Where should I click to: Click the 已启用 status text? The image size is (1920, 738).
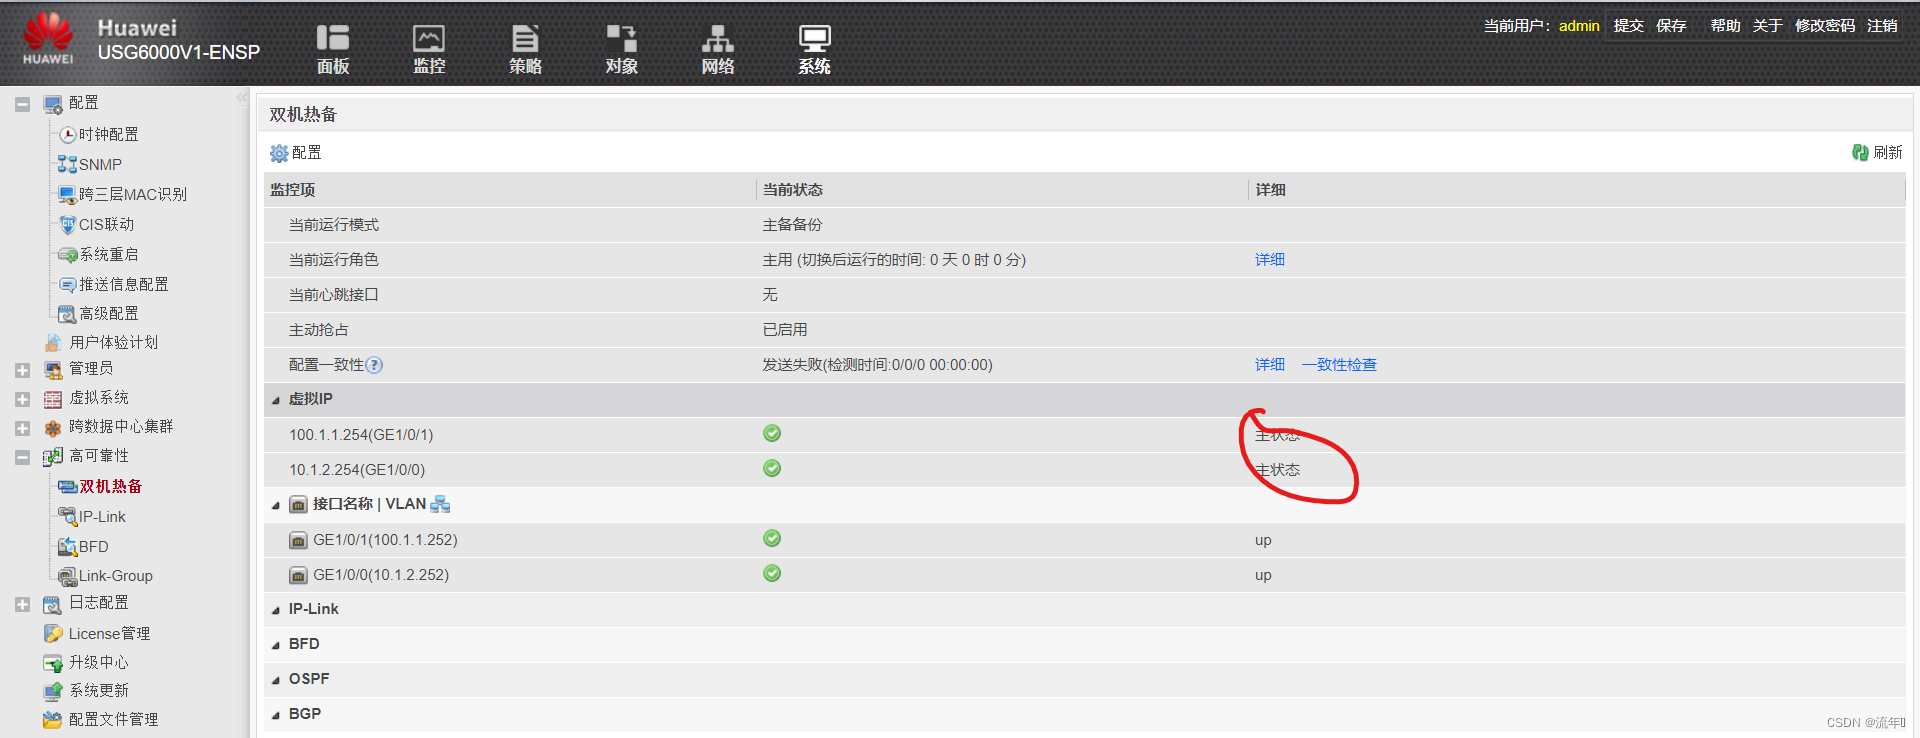785,330
